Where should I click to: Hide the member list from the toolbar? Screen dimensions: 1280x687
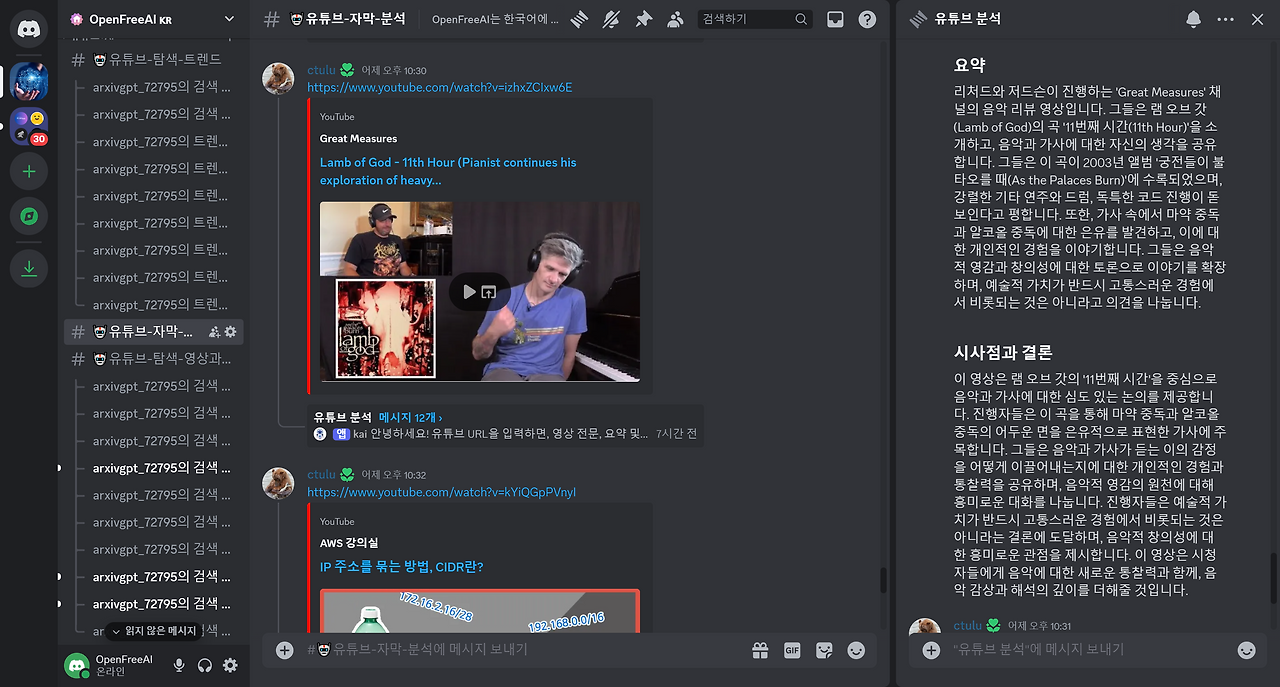(x=675, y=18)
